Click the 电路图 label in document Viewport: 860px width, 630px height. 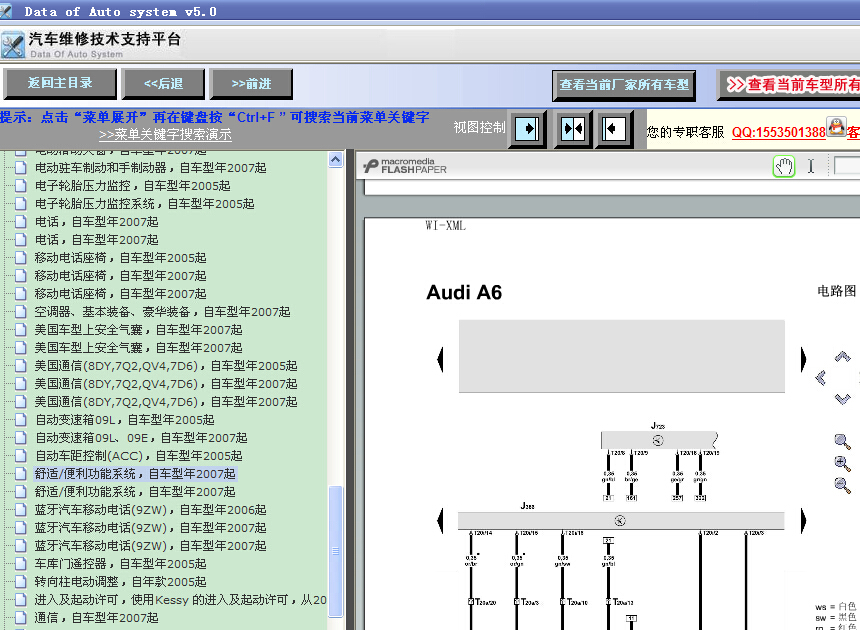836,291
